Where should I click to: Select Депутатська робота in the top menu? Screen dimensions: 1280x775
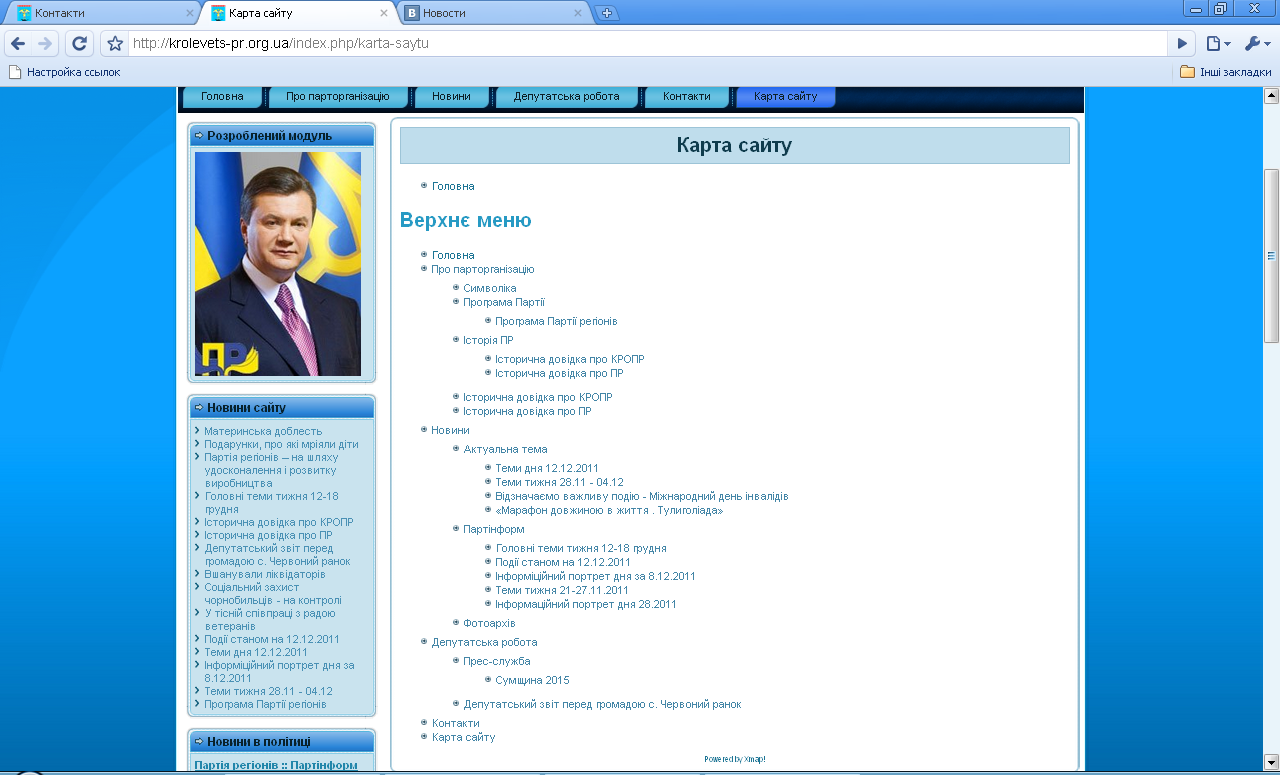[566, 97]
